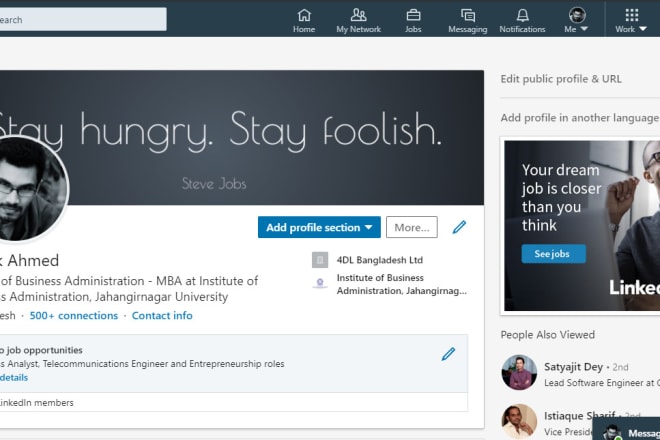Screen dimensions: 660x440
Task: Click Add profile in another language
Action: [580, 118]
